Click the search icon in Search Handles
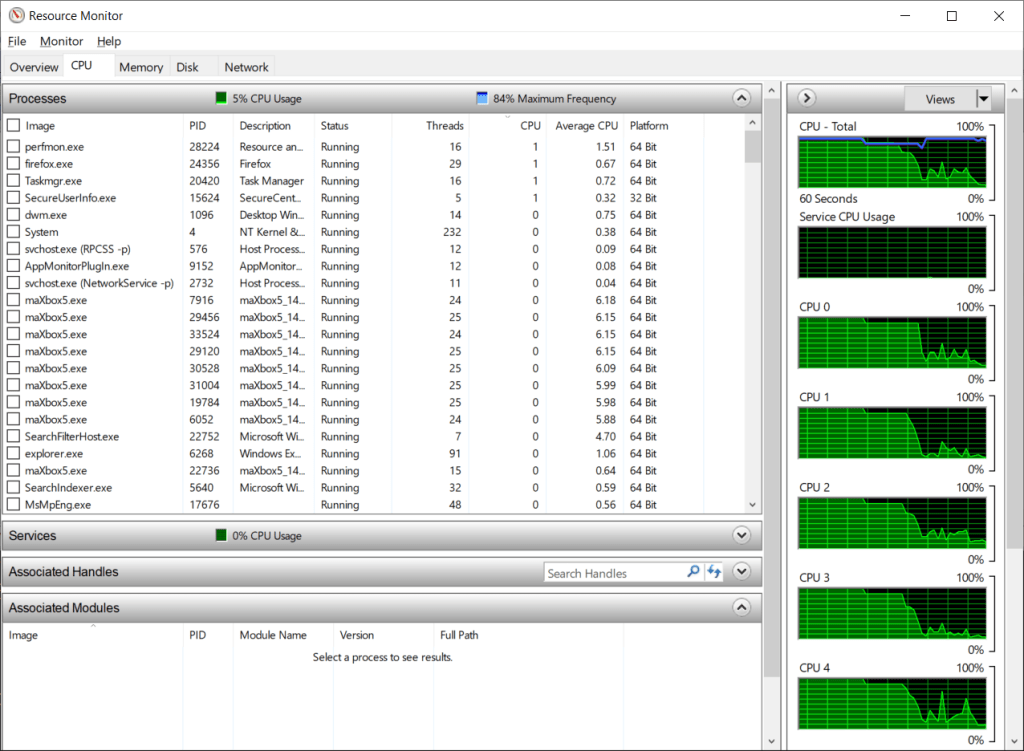 [x=693, y=572]
